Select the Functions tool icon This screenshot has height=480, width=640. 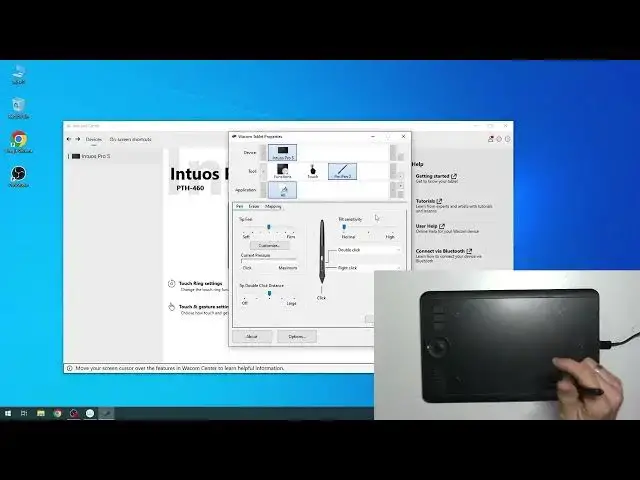tap(282, 171)
